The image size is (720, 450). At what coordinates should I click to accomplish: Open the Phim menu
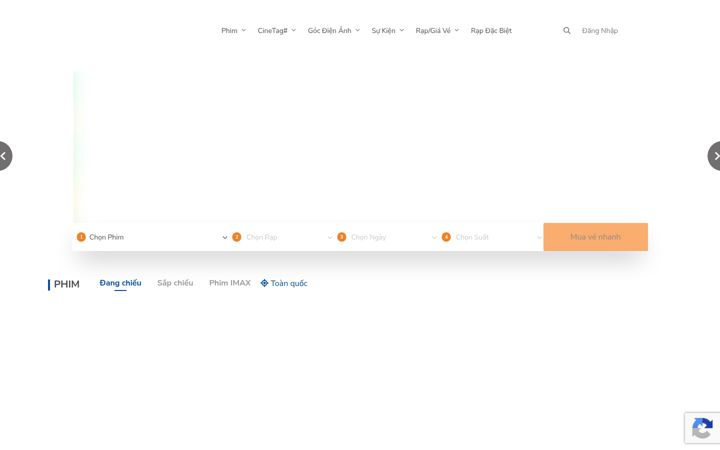pos(234,31)
